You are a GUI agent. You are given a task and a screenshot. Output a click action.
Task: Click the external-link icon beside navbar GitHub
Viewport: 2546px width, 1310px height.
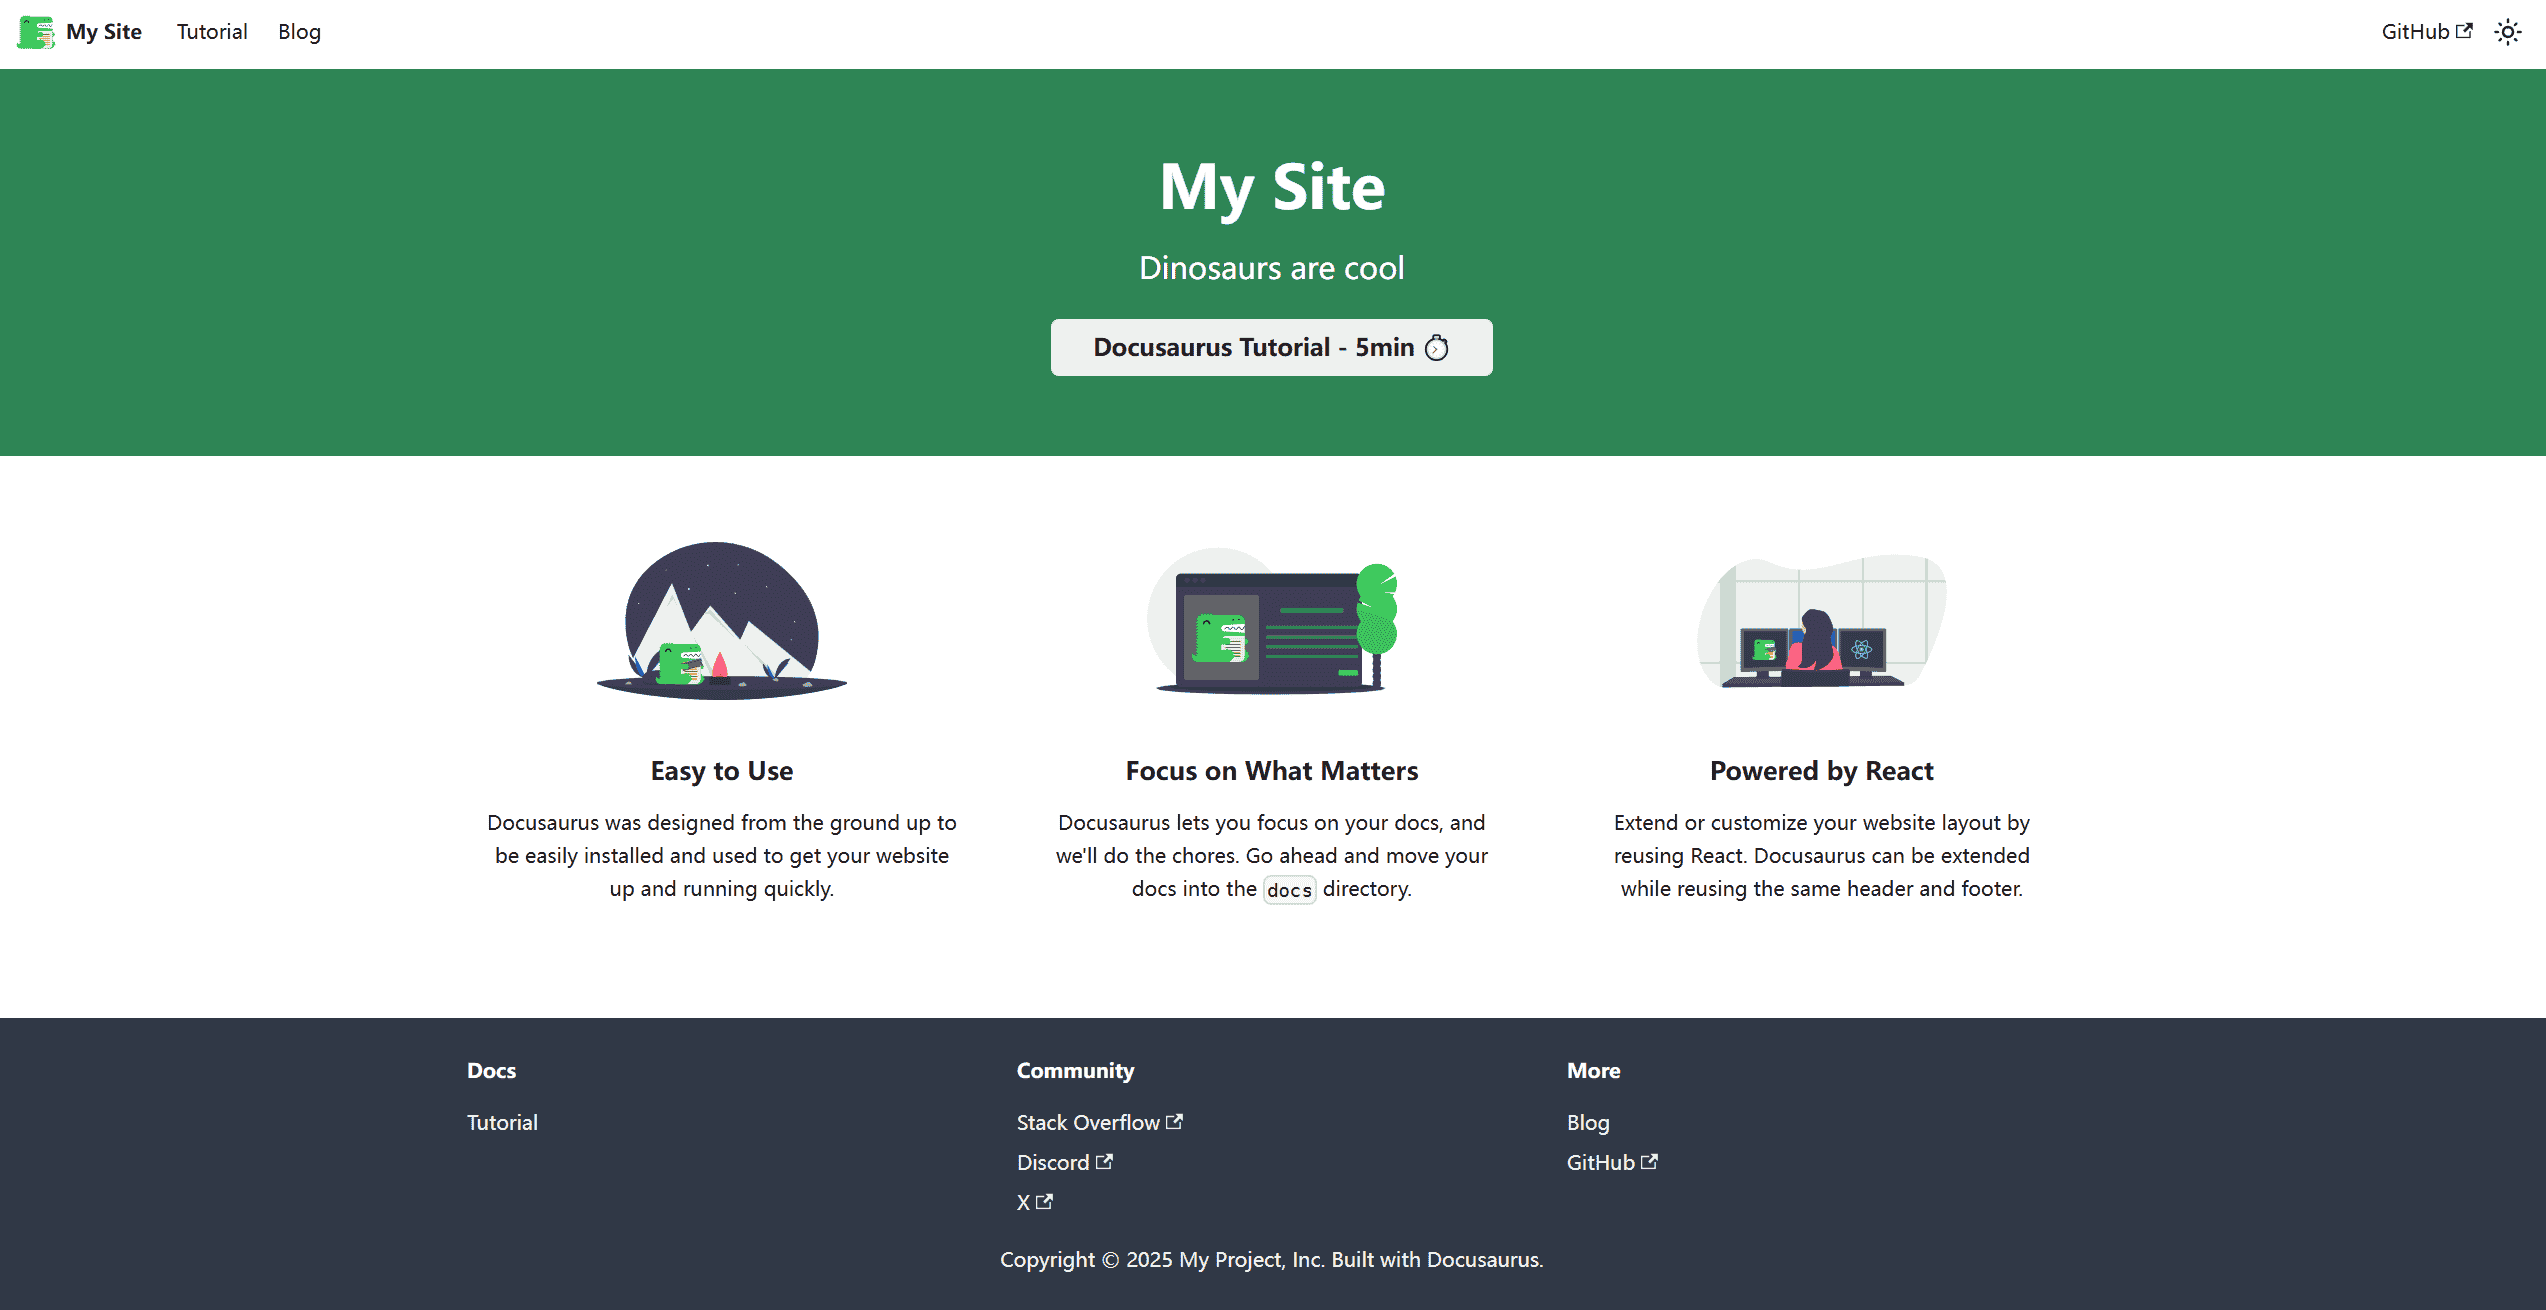(2466, 29)
